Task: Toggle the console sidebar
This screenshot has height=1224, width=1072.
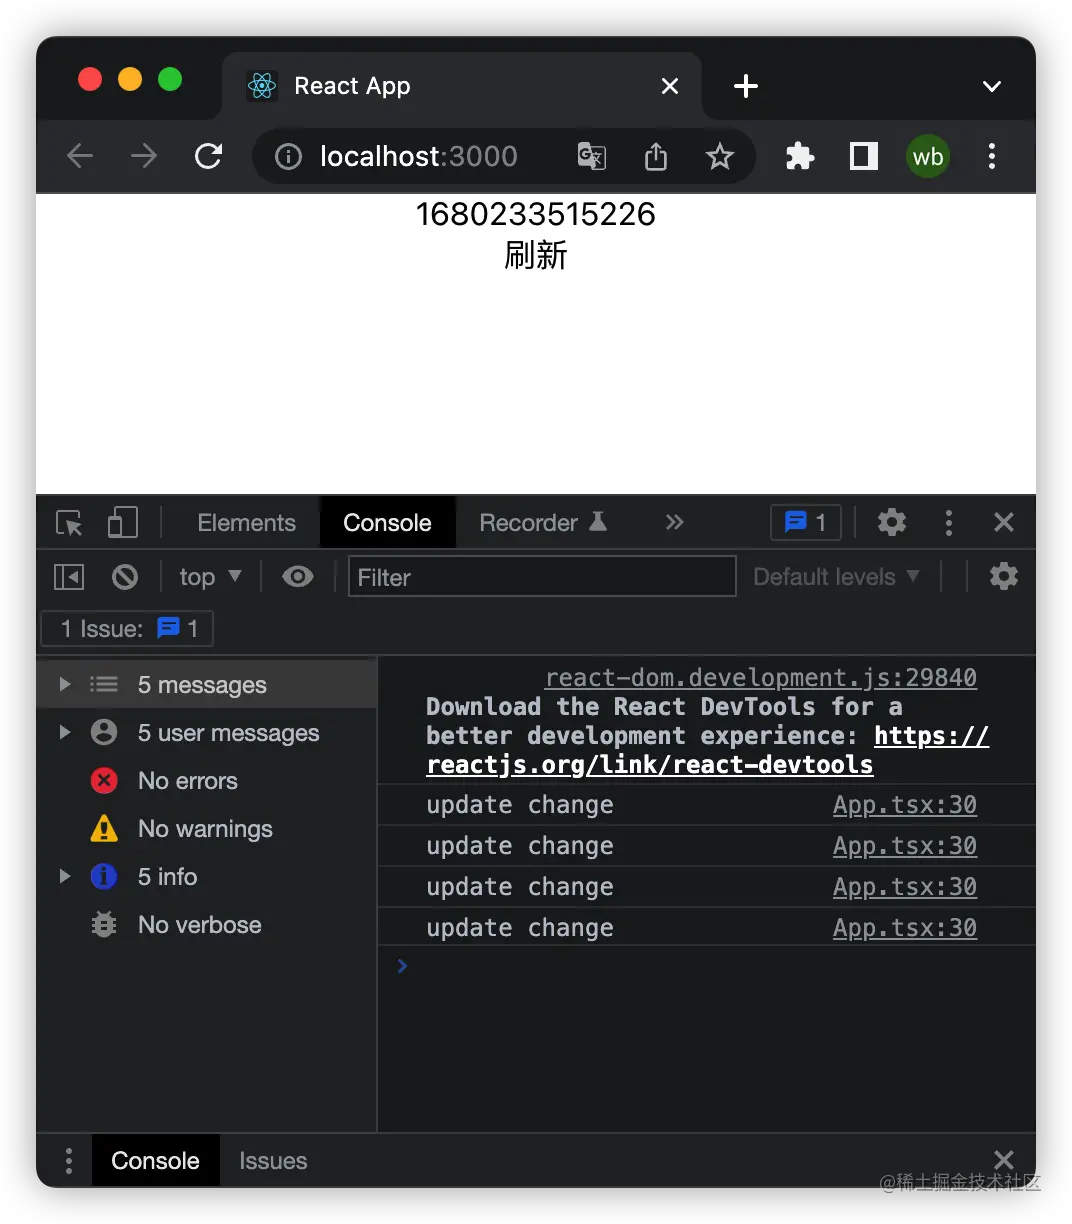Action: [x=69, y=577]
